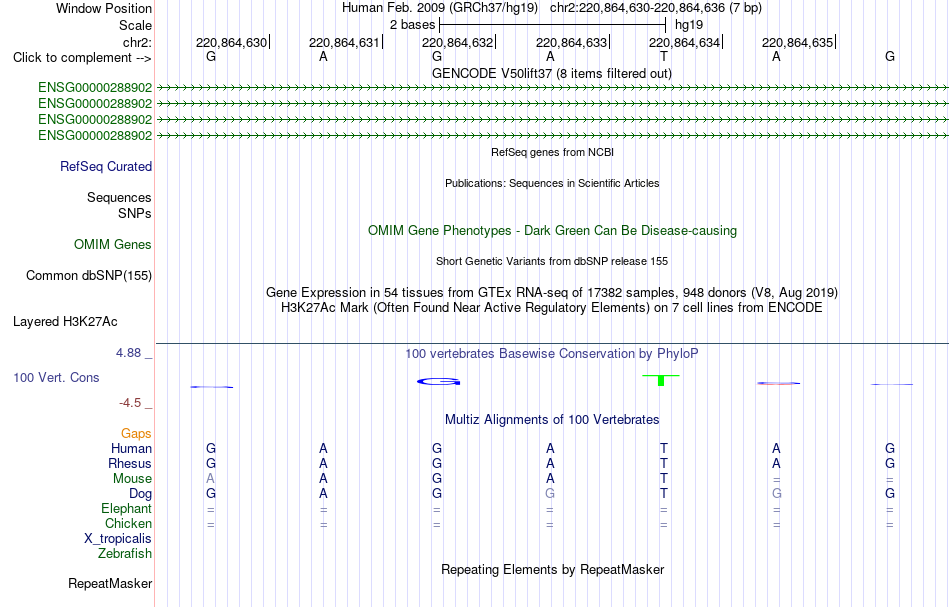Click 'Short Genetic Variants from dbSNP release 155'
950x607 pixels.
[552, 262]
